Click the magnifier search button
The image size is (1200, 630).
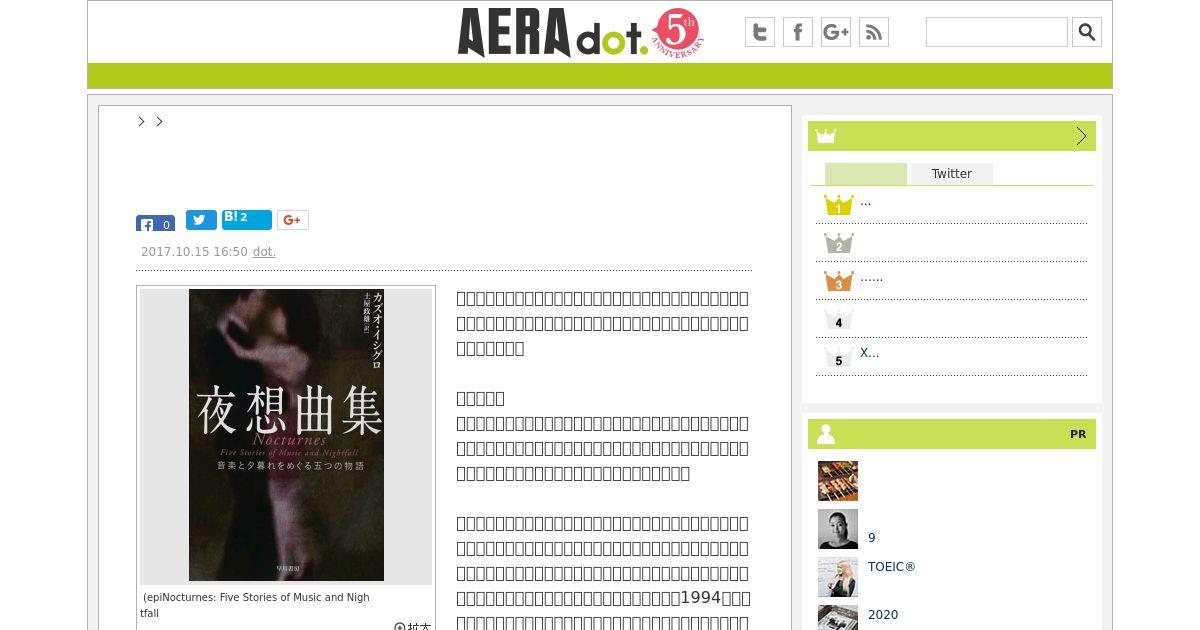[x=1087, y=32]
